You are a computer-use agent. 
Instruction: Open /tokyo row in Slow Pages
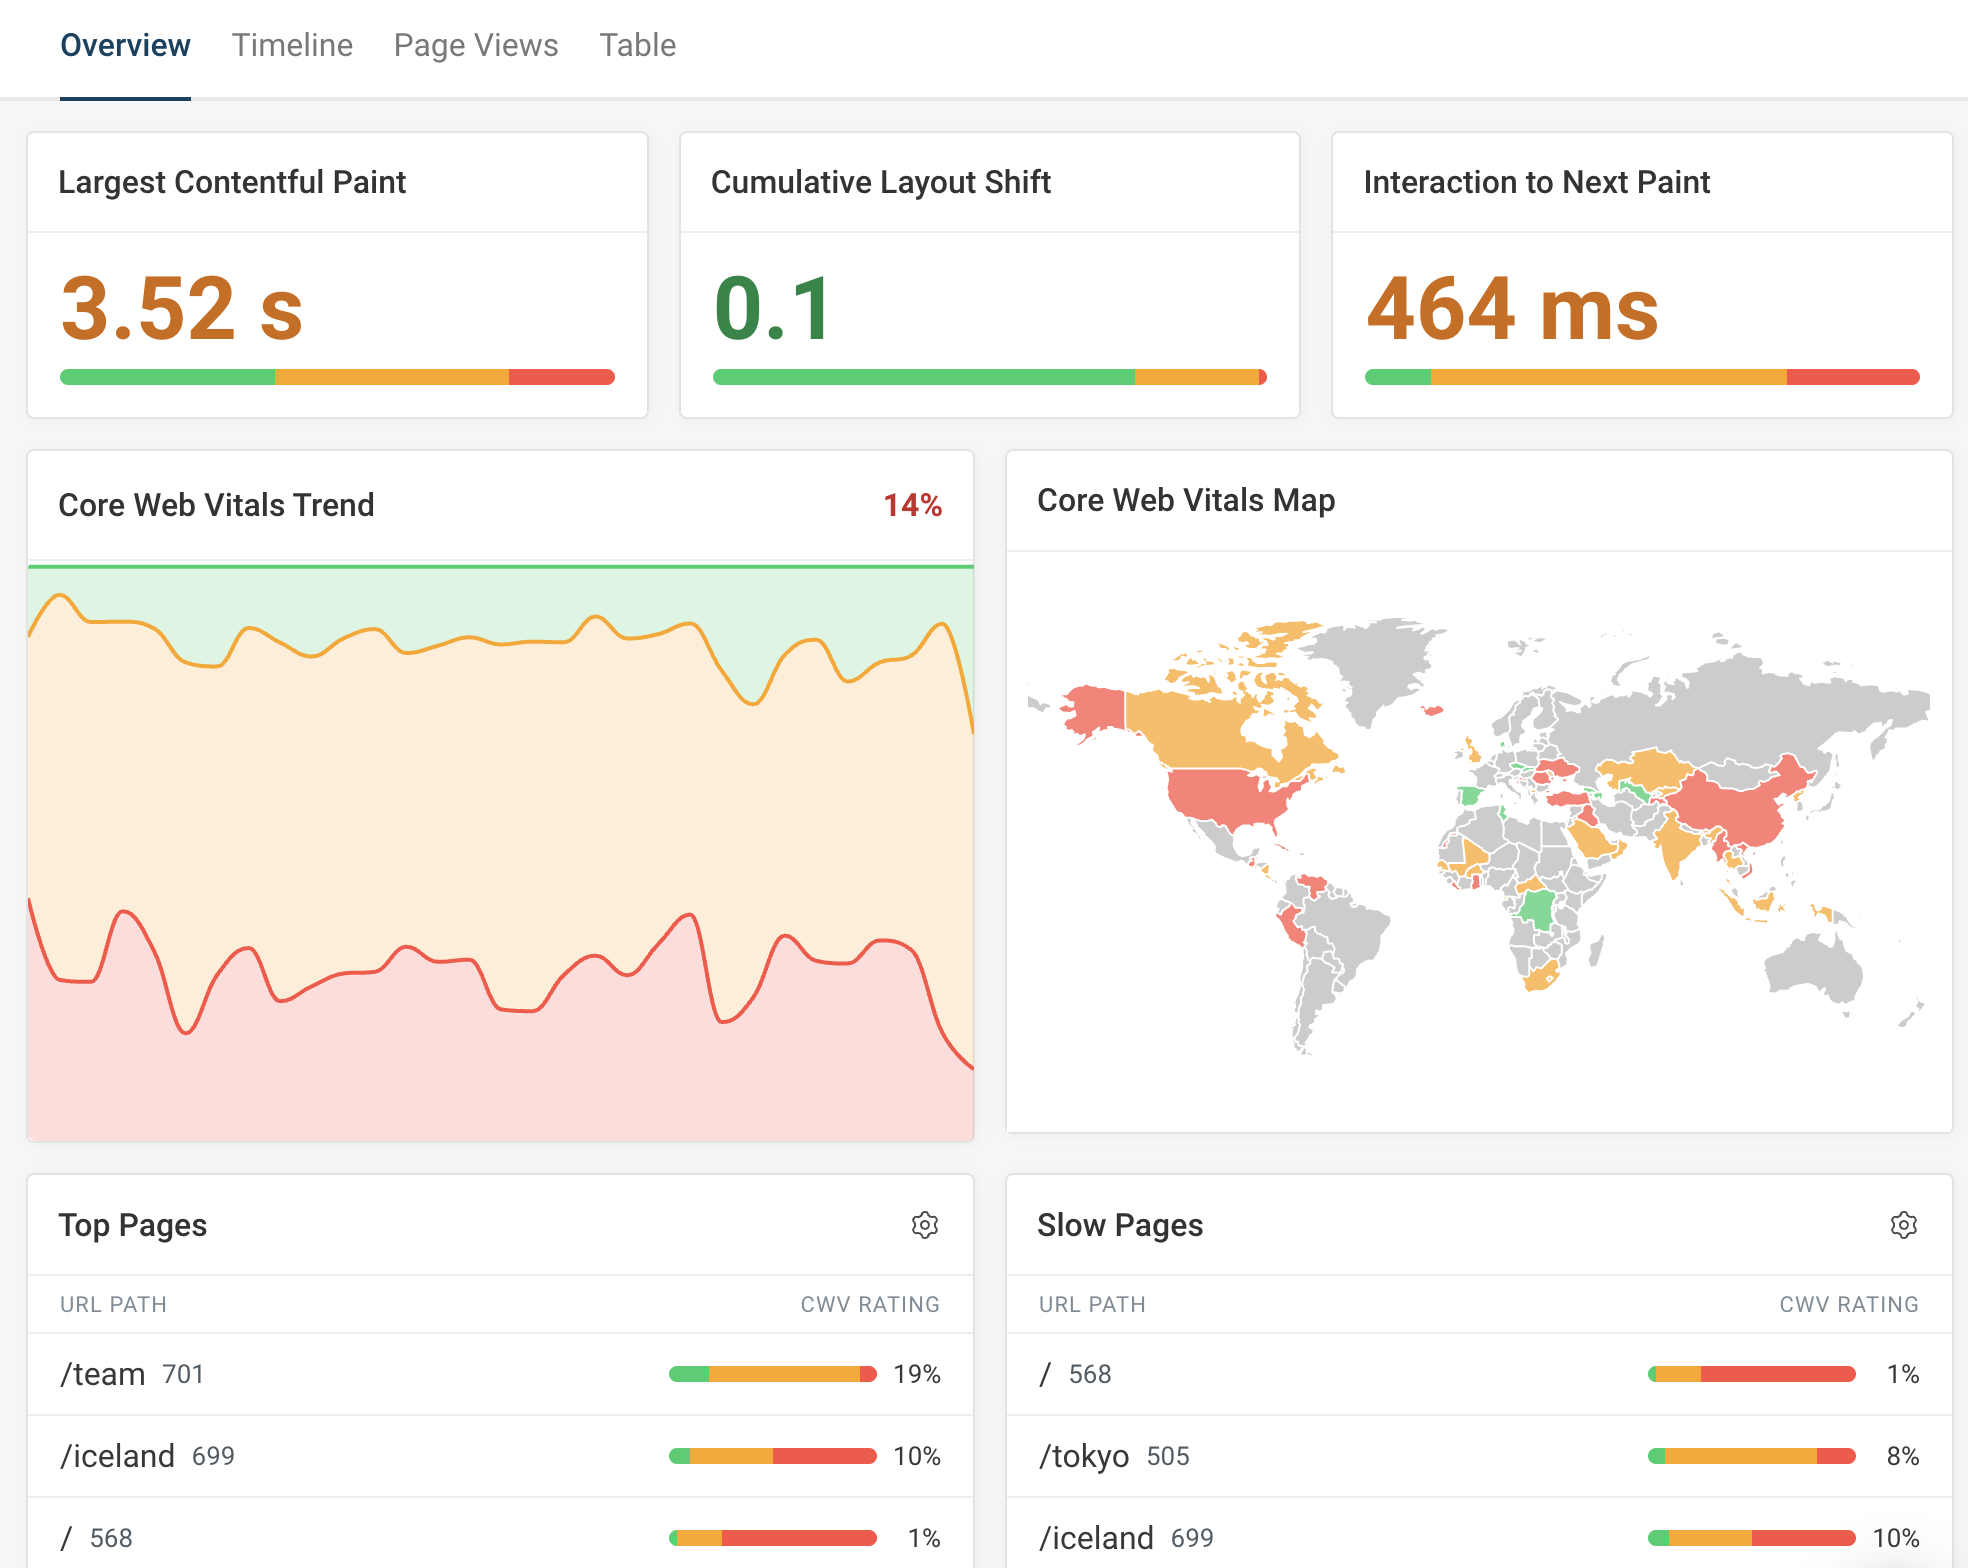[1084, 1456]
